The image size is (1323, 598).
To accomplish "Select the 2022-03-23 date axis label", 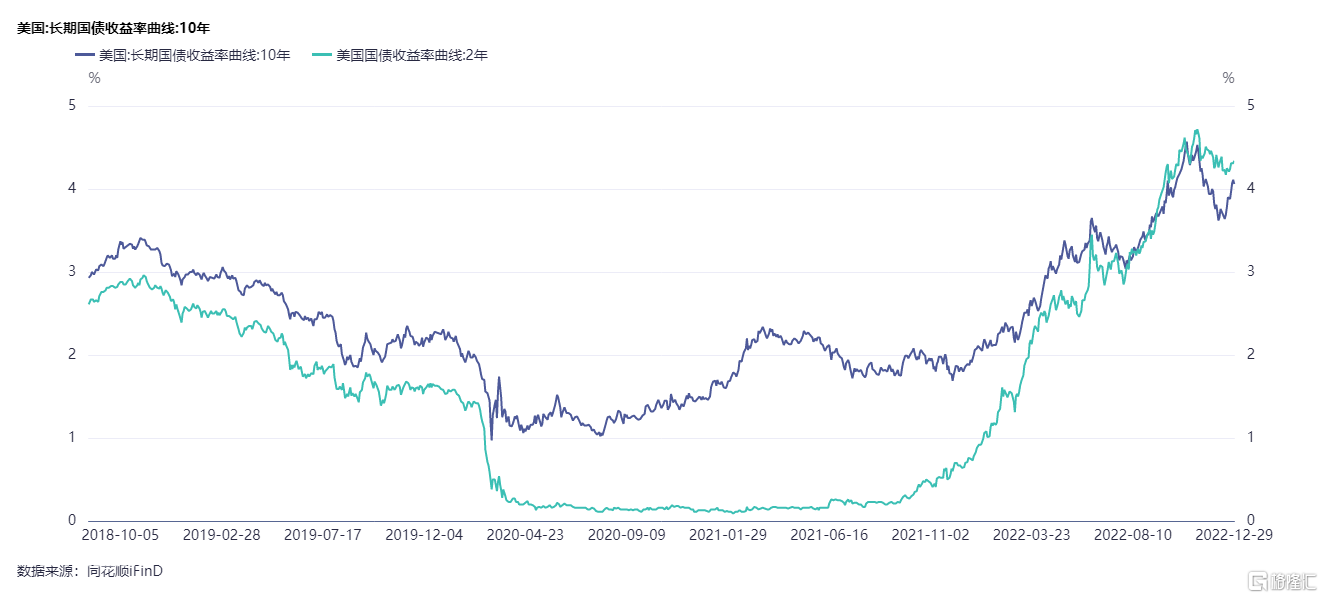I will click(1030, 535).
